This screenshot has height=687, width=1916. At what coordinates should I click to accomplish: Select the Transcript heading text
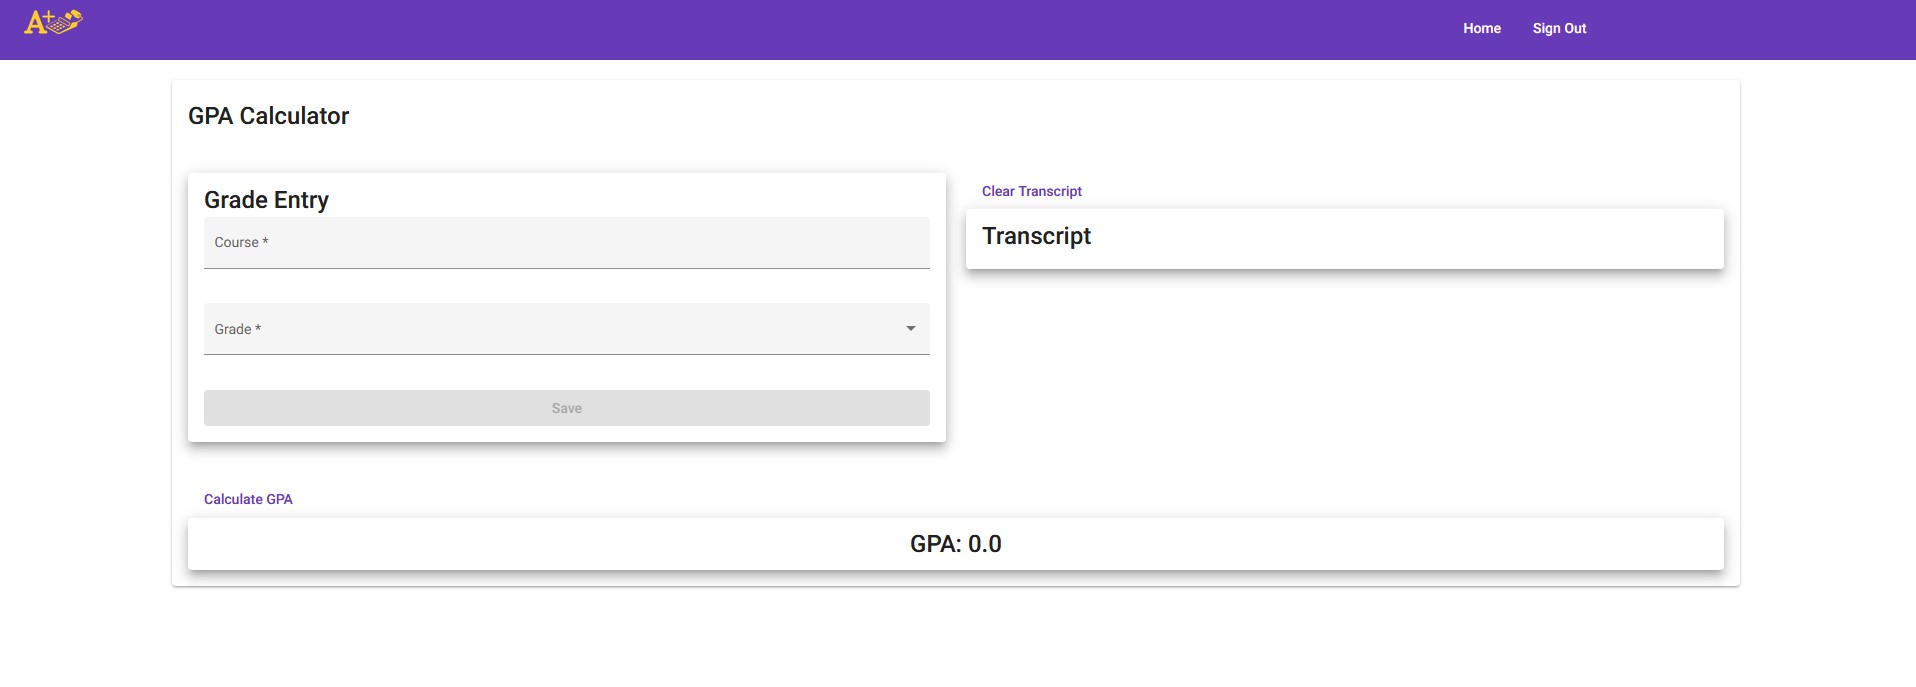pos(1036,236)
